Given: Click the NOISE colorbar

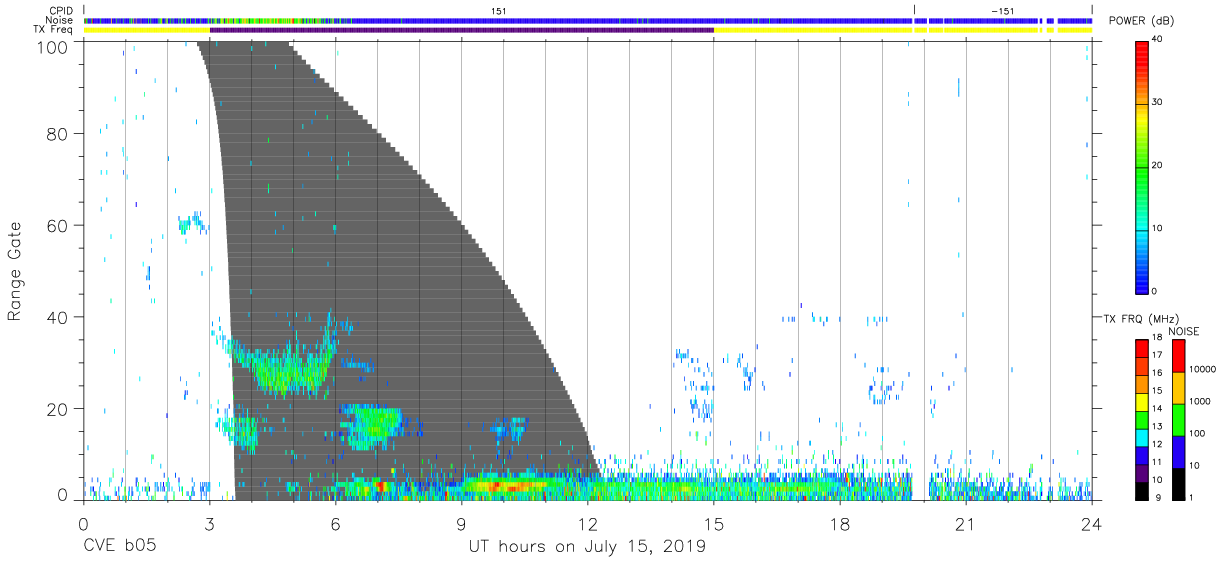Looking at the screenshot, I should (1179, 418).
